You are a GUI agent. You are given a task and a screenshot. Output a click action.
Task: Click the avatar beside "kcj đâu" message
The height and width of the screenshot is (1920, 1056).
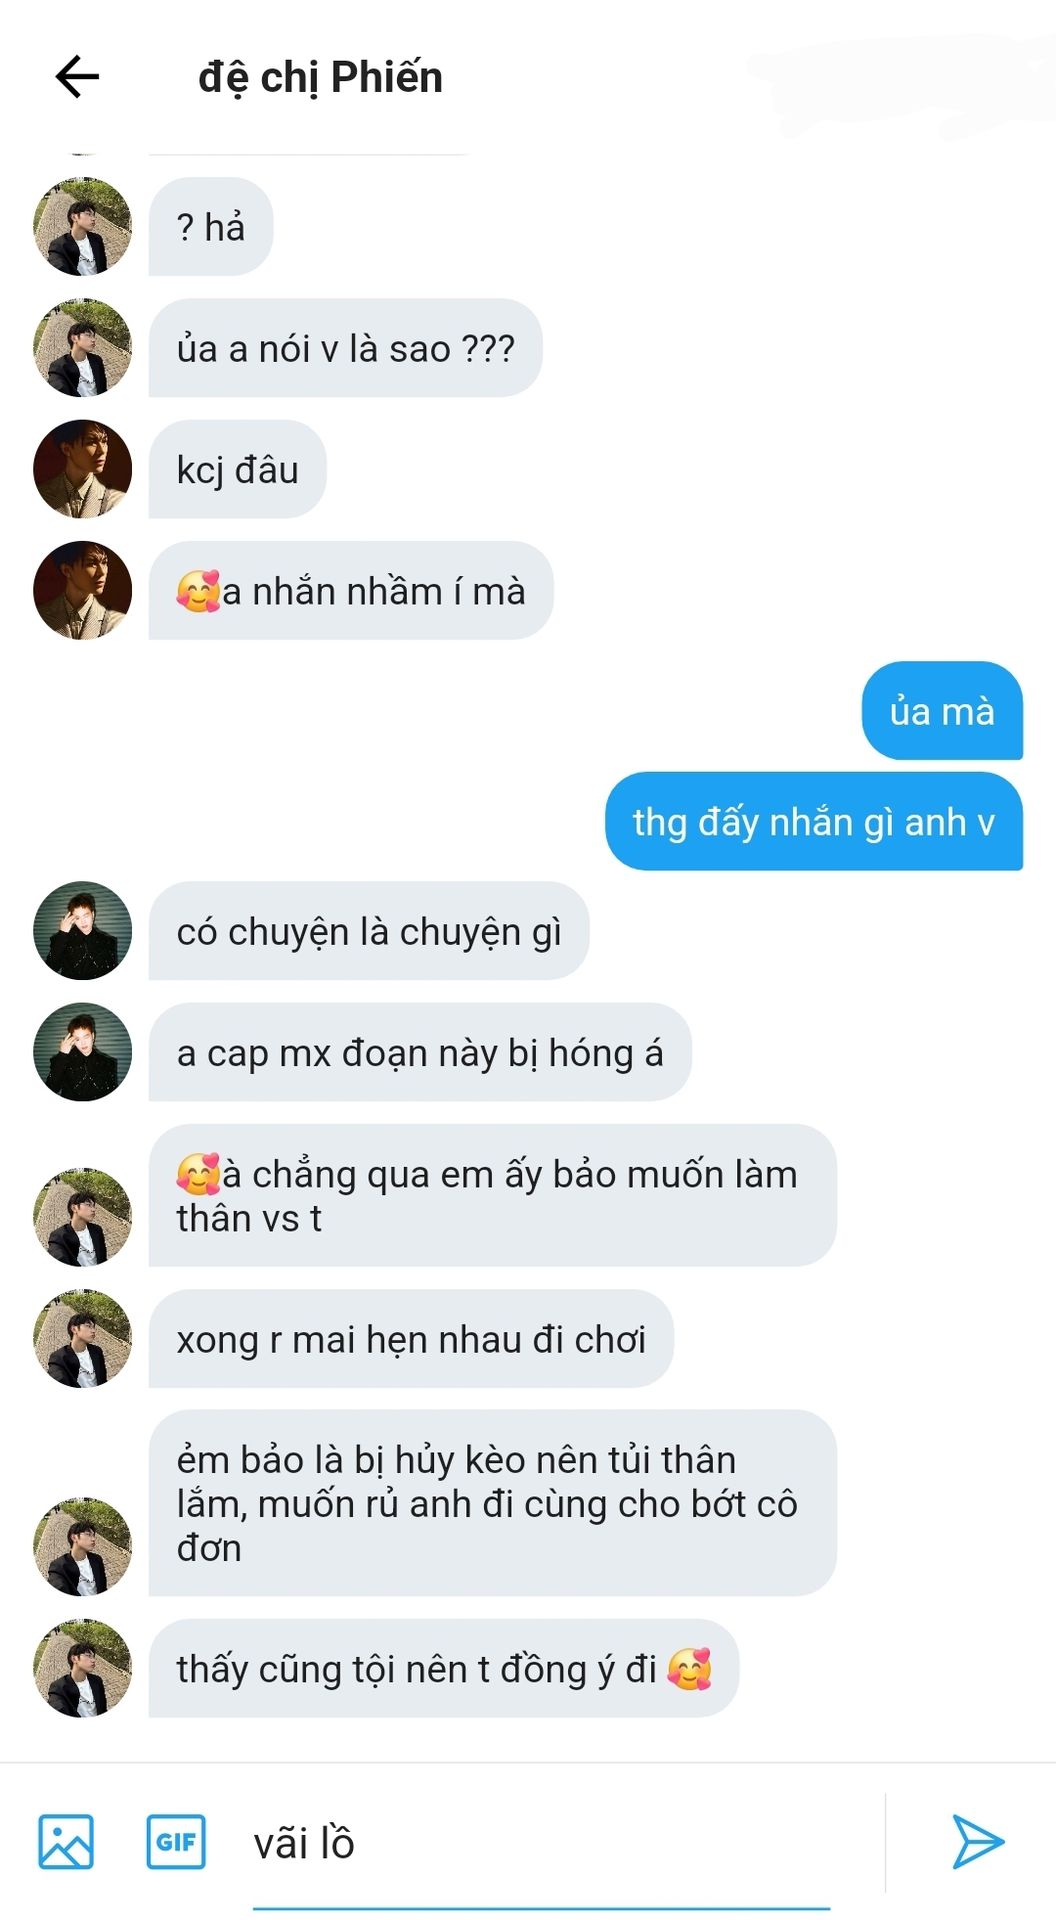83,469
